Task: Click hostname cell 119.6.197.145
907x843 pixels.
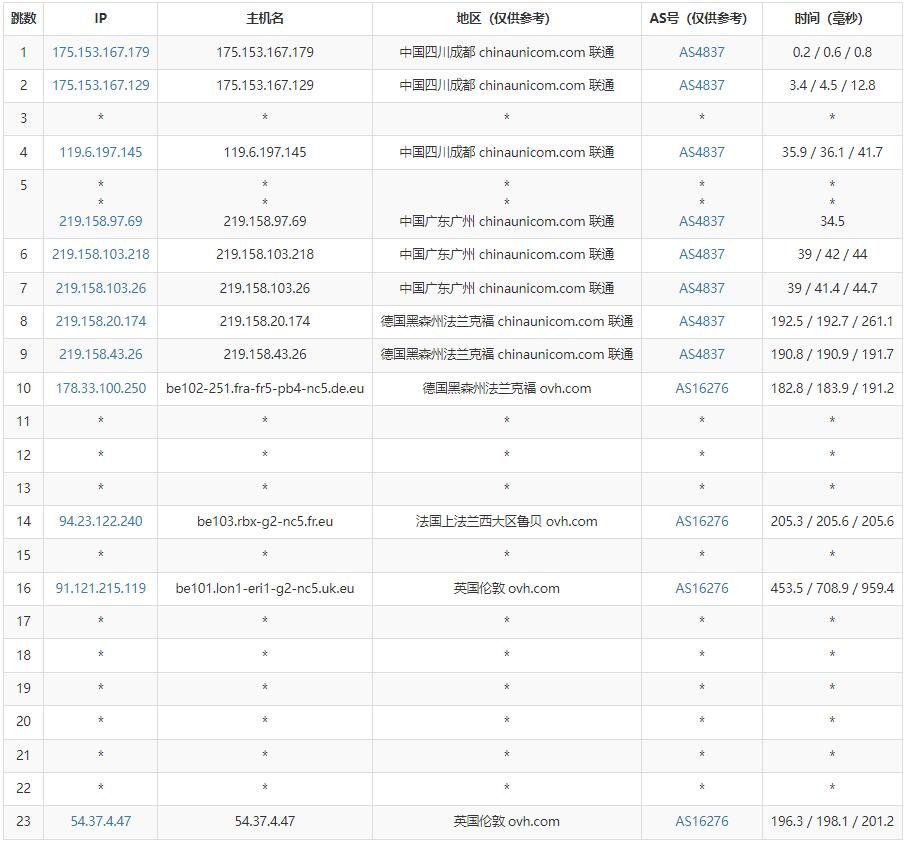Action: [265, 152]
